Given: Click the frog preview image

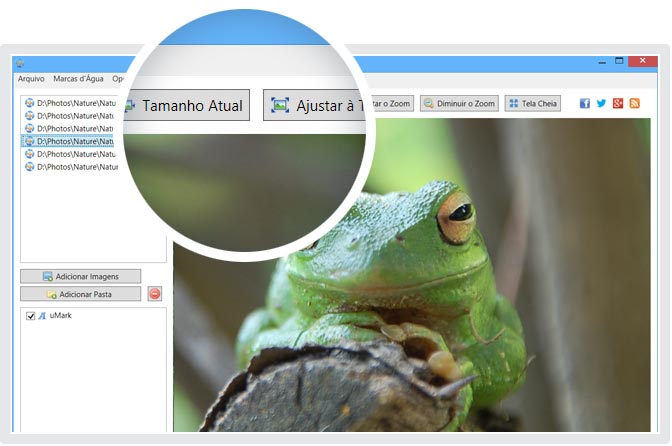Looking at the screenshot, I should point(420,300).
